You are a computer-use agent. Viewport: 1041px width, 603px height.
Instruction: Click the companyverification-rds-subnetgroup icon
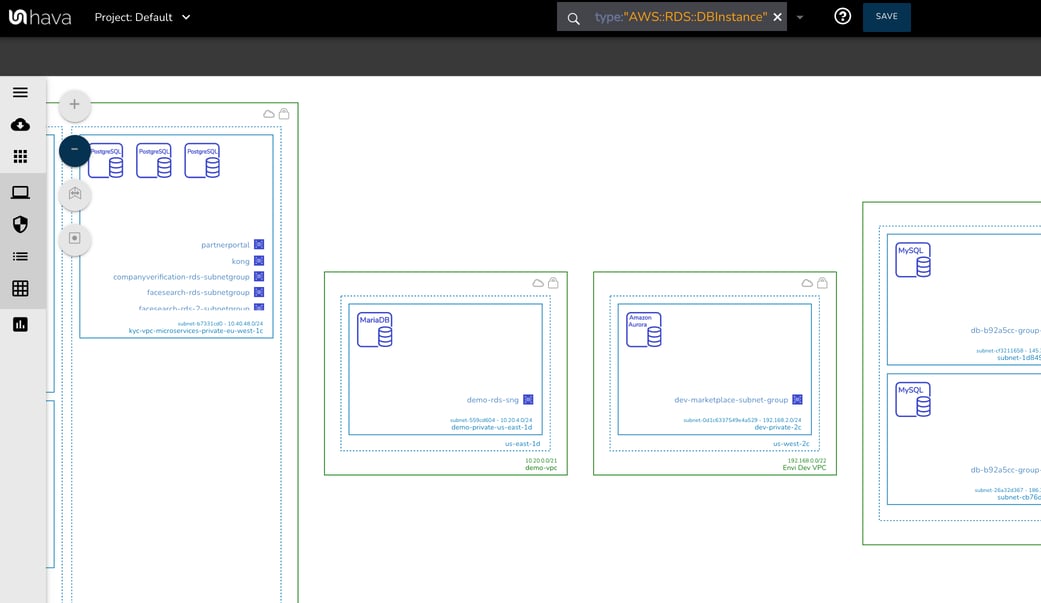point(259,276)
